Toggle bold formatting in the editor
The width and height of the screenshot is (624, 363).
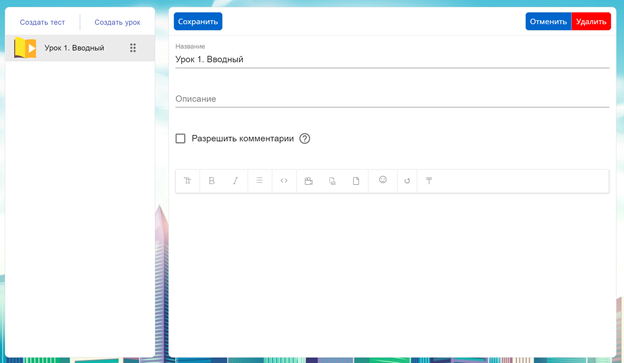click(212, 181)
